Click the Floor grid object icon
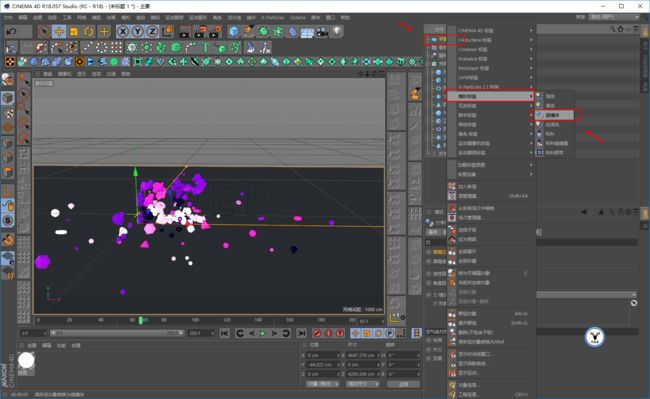Image resolution: width=650 pixels, height=399 pixels. point(307,32)
